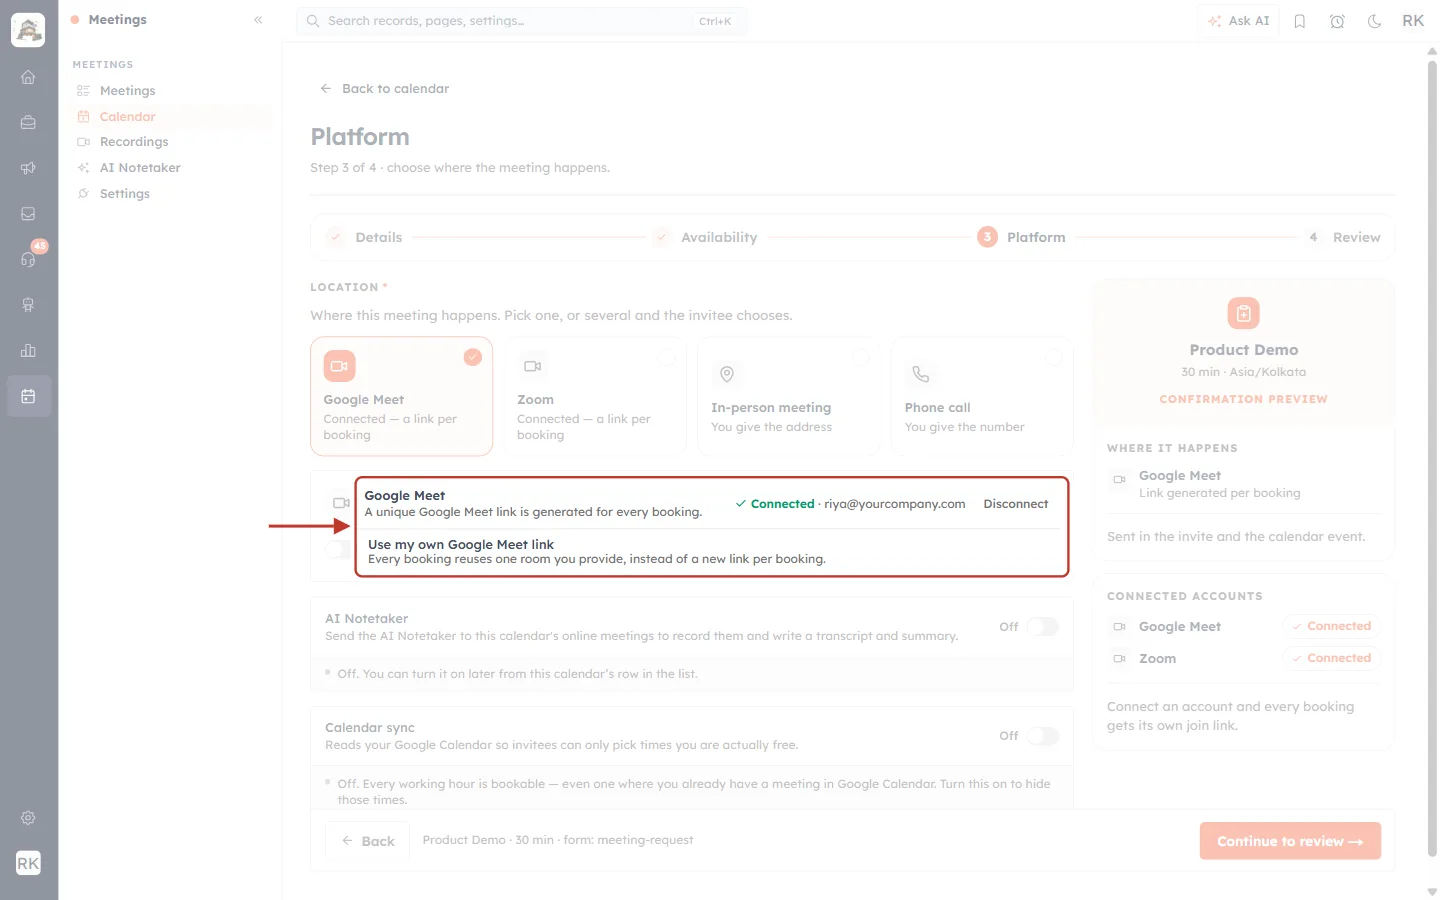This screenshot has width=1440, height=900.
Task: Jump to the Availability step
Action: click(705, 237)
